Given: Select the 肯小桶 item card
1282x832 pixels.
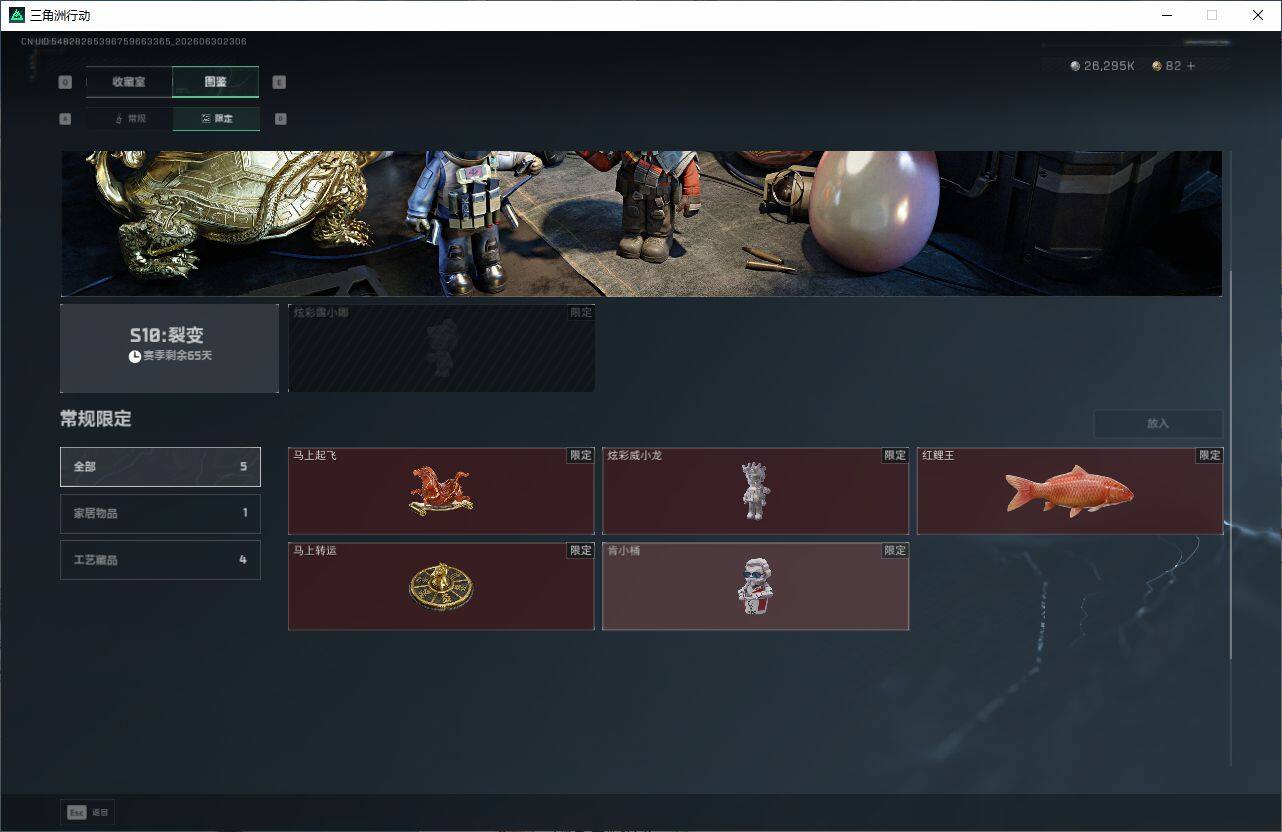Looking at the screenshot, I should point(755,586).
